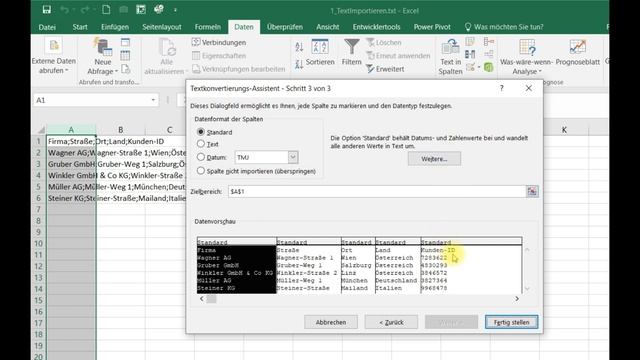
Task: Open the Sortieren dialog icon
Action: point(320,47)
